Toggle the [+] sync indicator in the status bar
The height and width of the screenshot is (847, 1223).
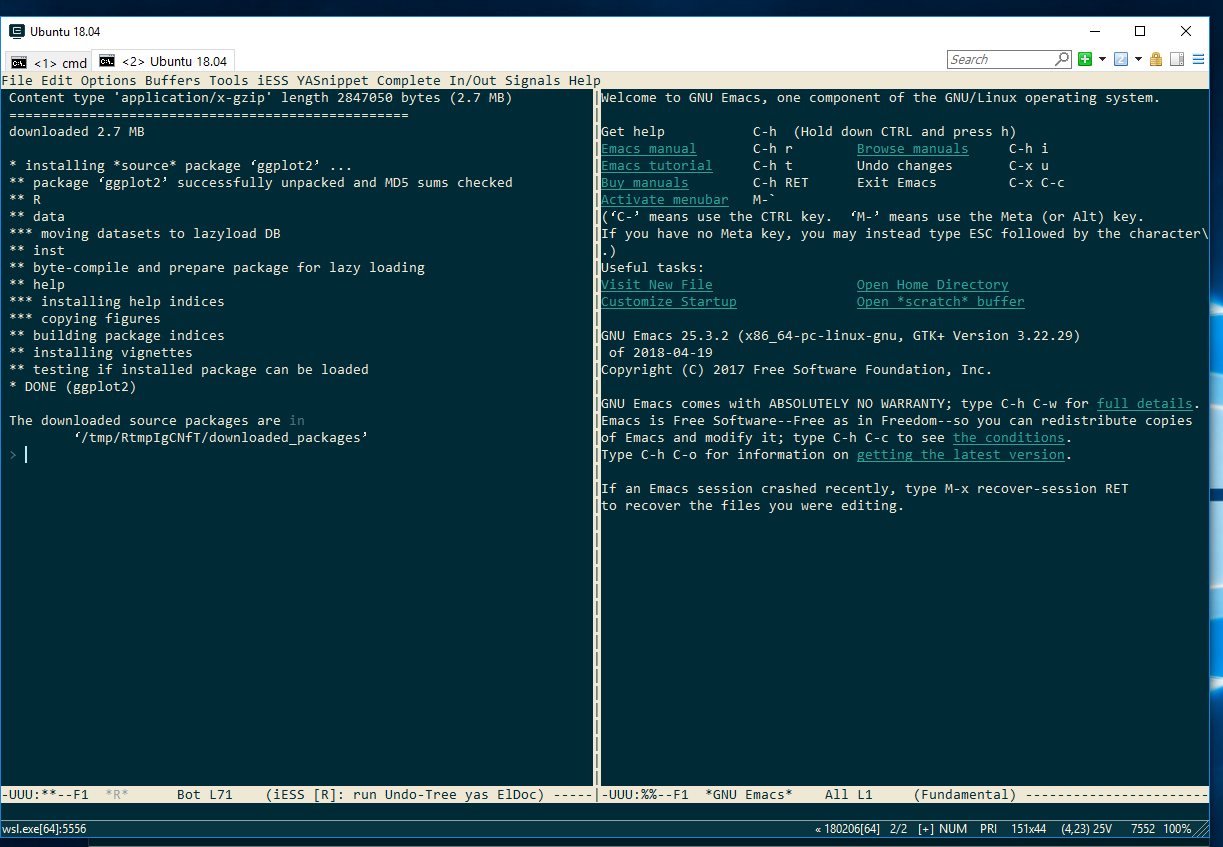(923, 828)
